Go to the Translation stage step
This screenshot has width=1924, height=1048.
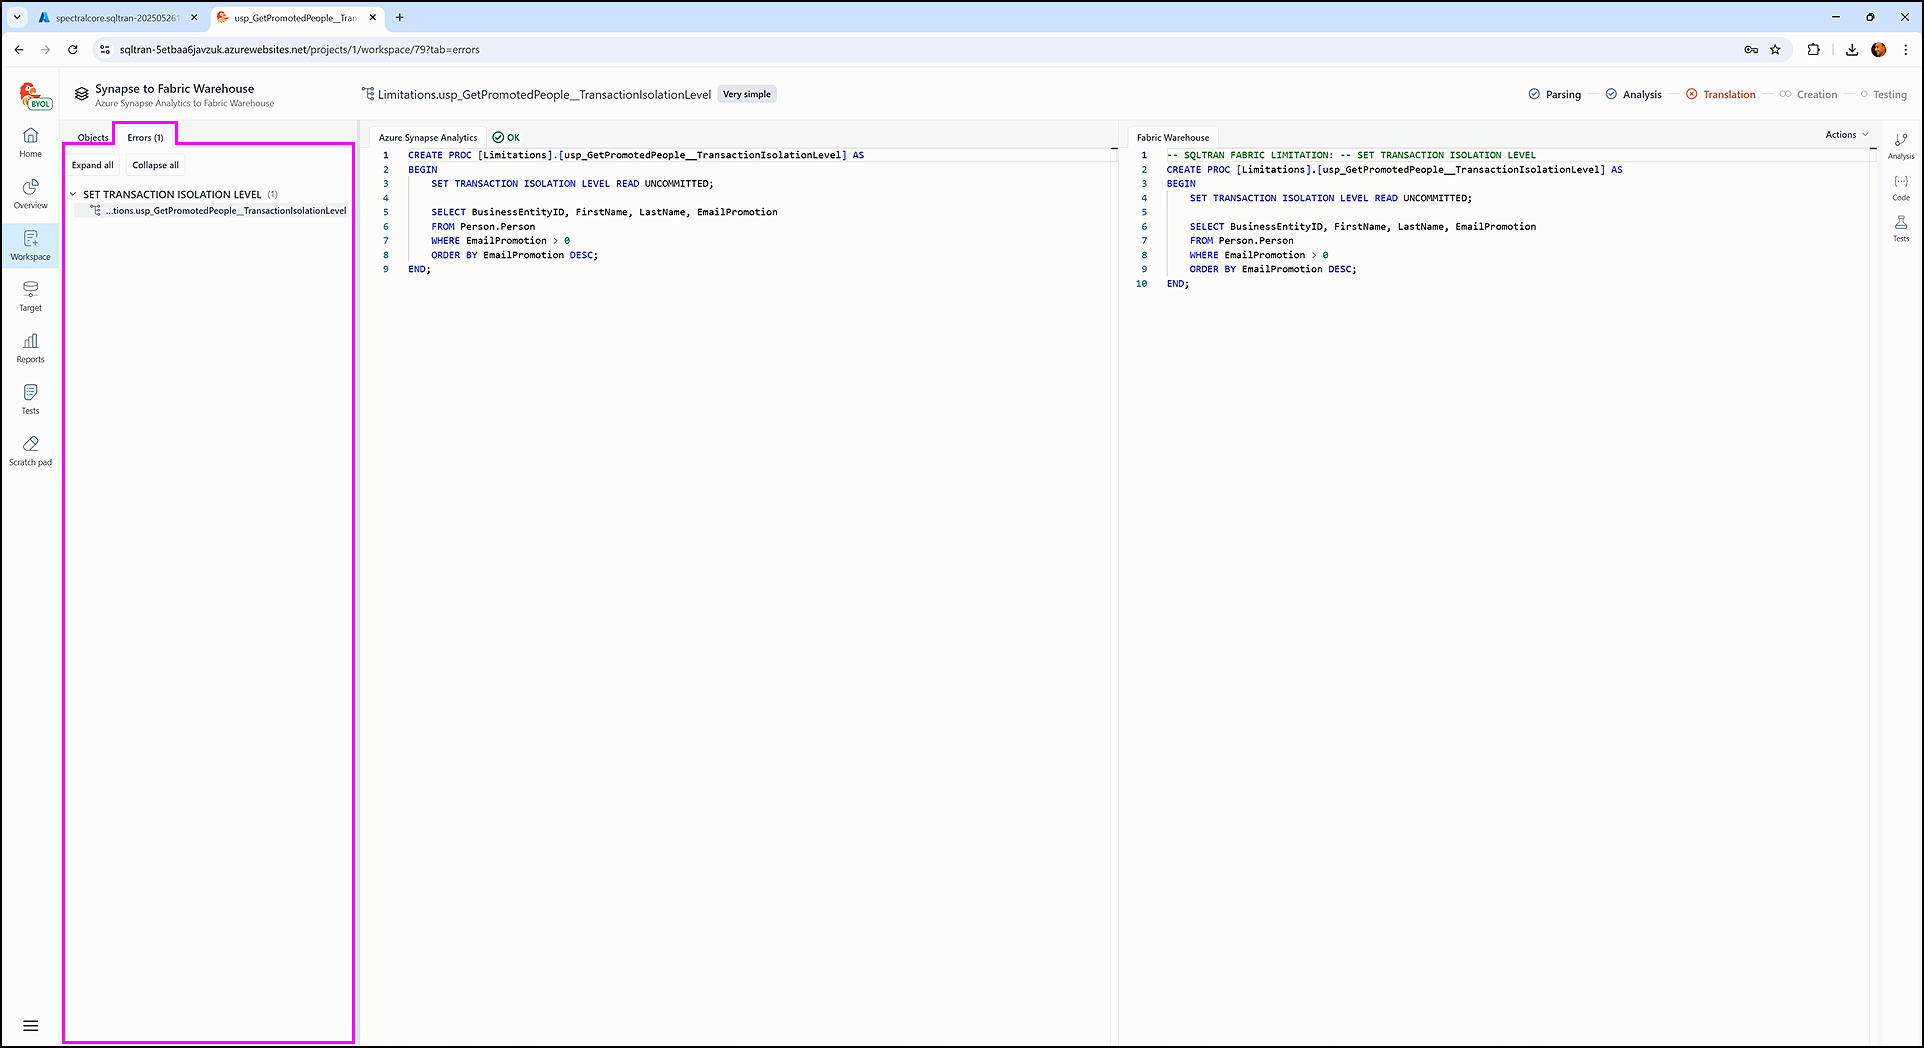1728,95
